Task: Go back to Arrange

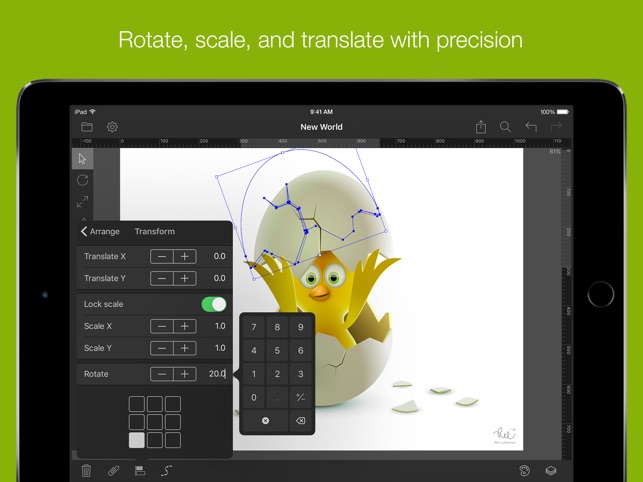Action: [100, 231]
